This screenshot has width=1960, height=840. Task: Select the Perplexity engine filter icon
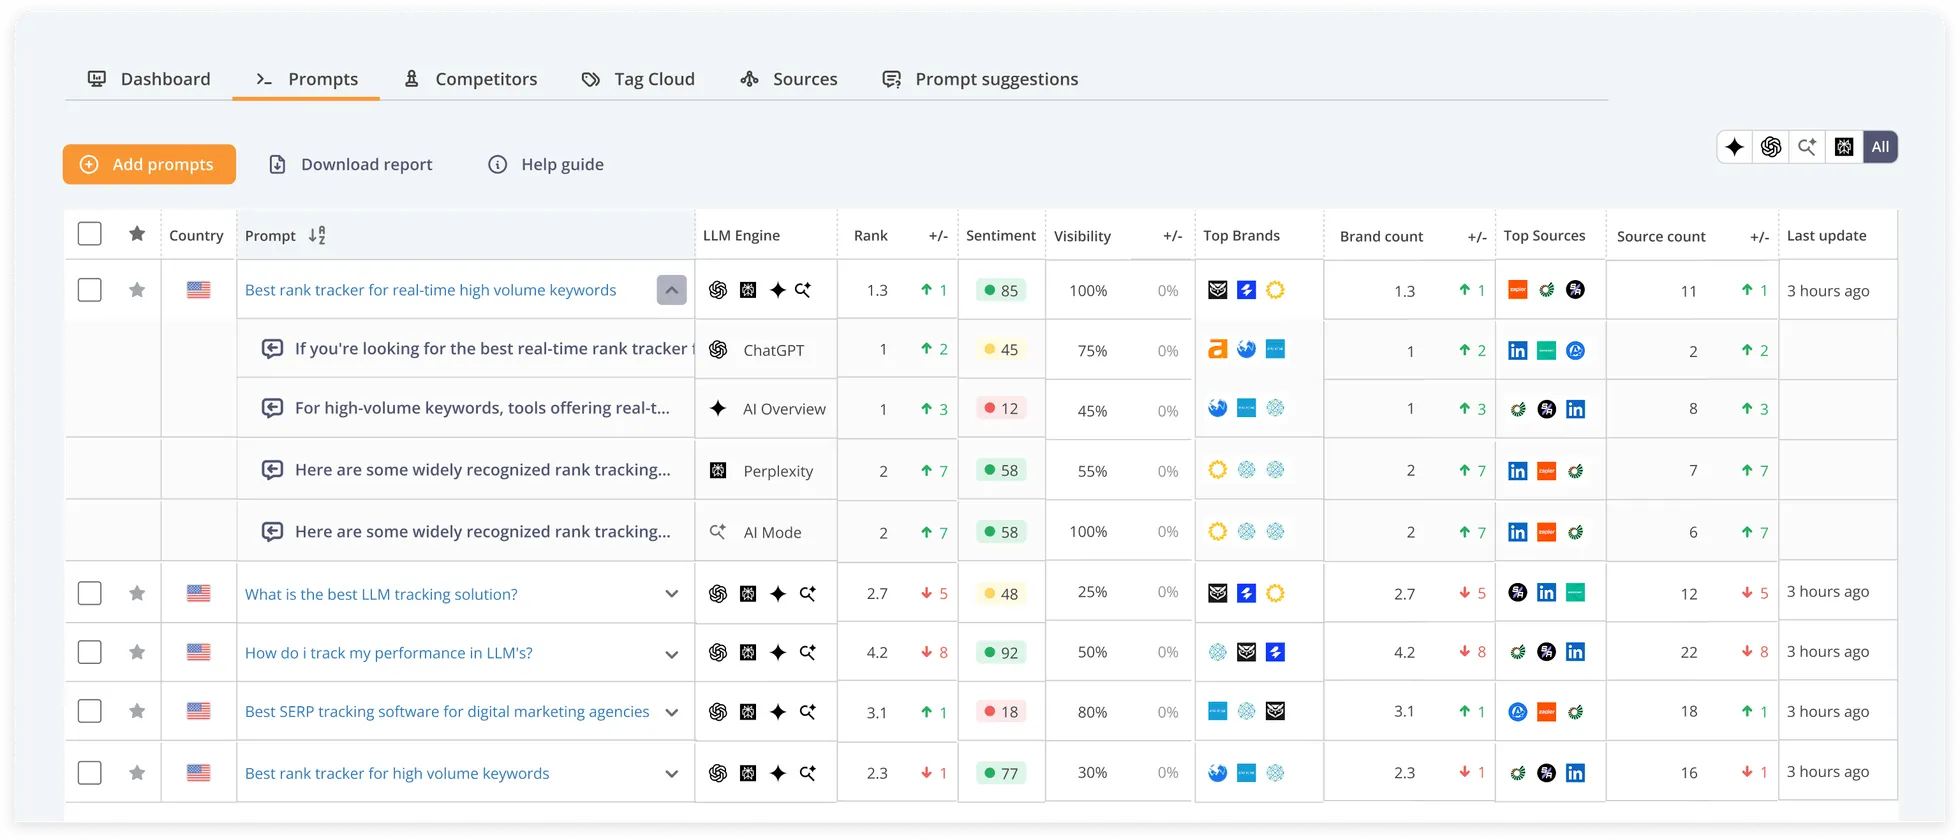[x=1844, y=147]
